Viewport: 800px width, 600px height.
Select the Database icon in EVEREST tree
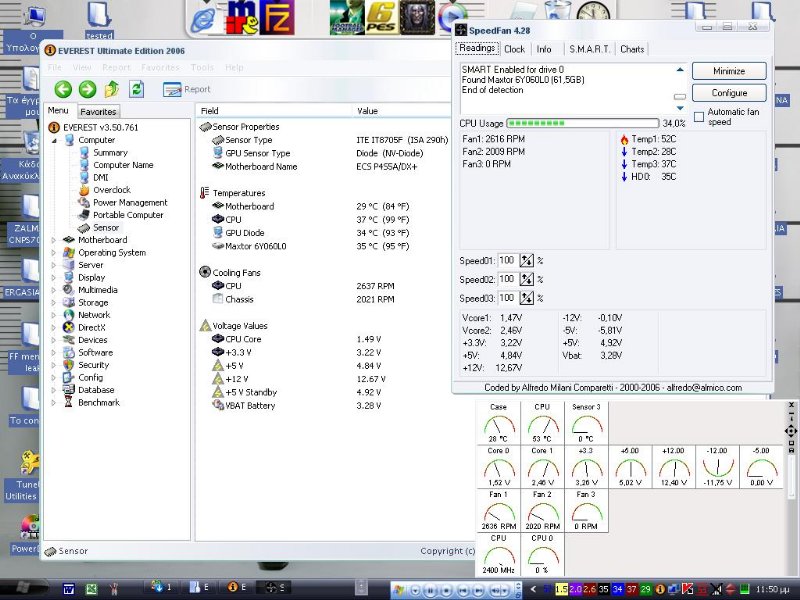pos(68,390)
